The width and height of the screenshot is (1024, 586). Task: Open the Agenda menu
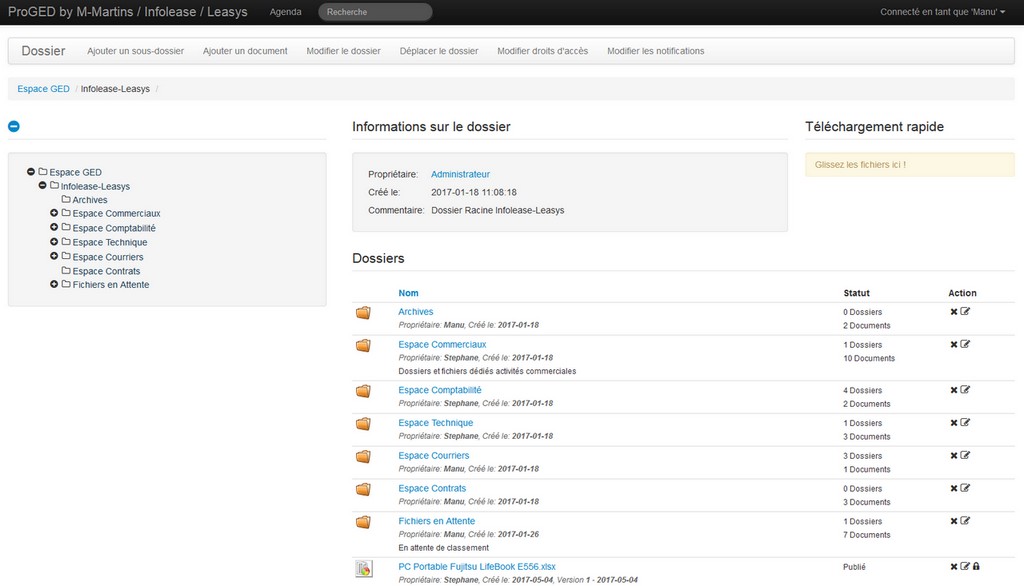coord(286,12)
